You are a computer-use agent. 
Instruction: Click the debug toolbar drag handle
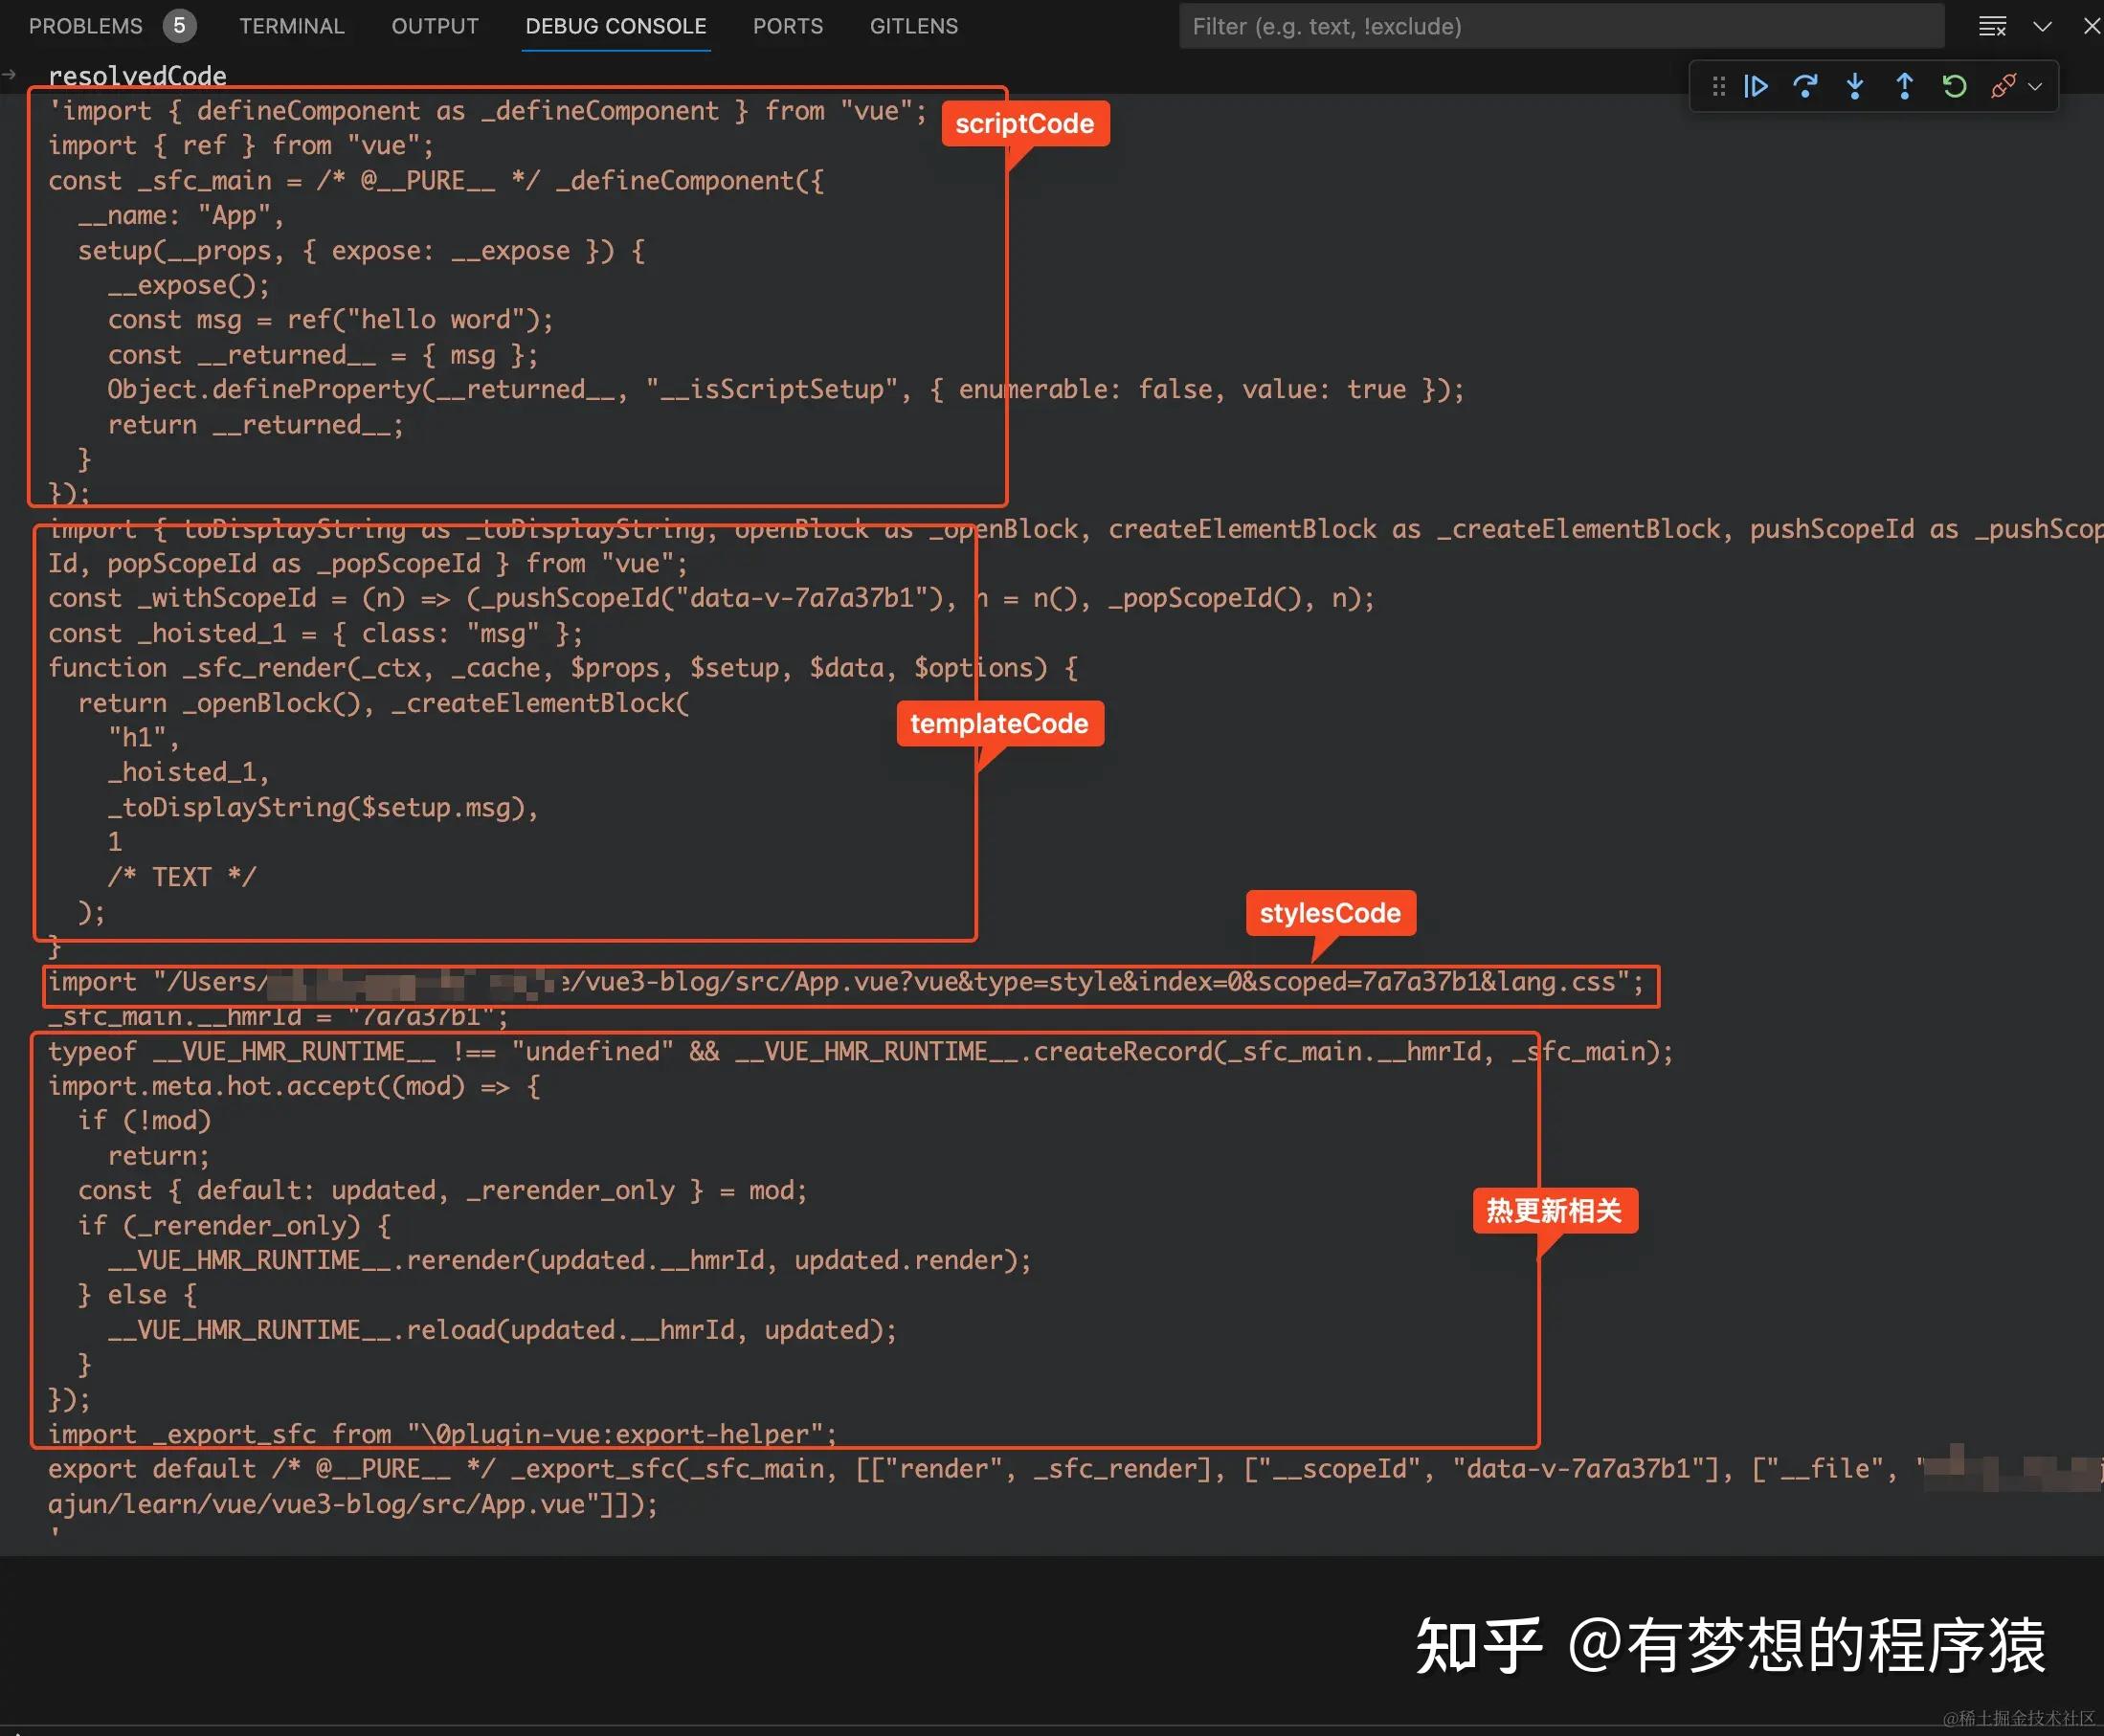pyautogui.click(x=1718, y=86)
